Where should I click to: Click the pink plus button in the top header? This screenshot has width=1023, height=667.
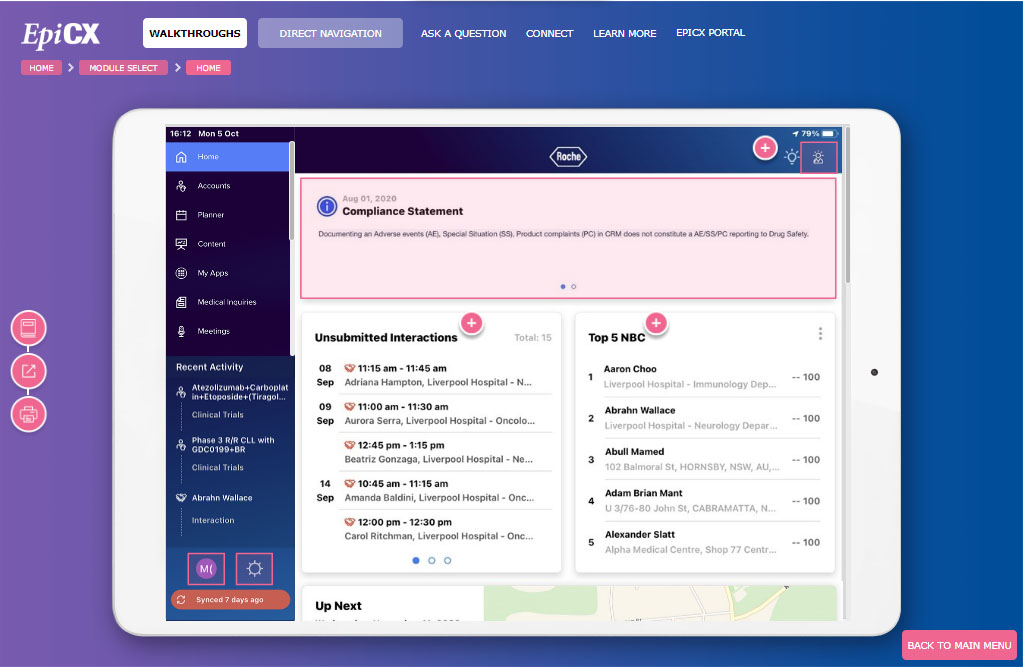tap(765, 148)
